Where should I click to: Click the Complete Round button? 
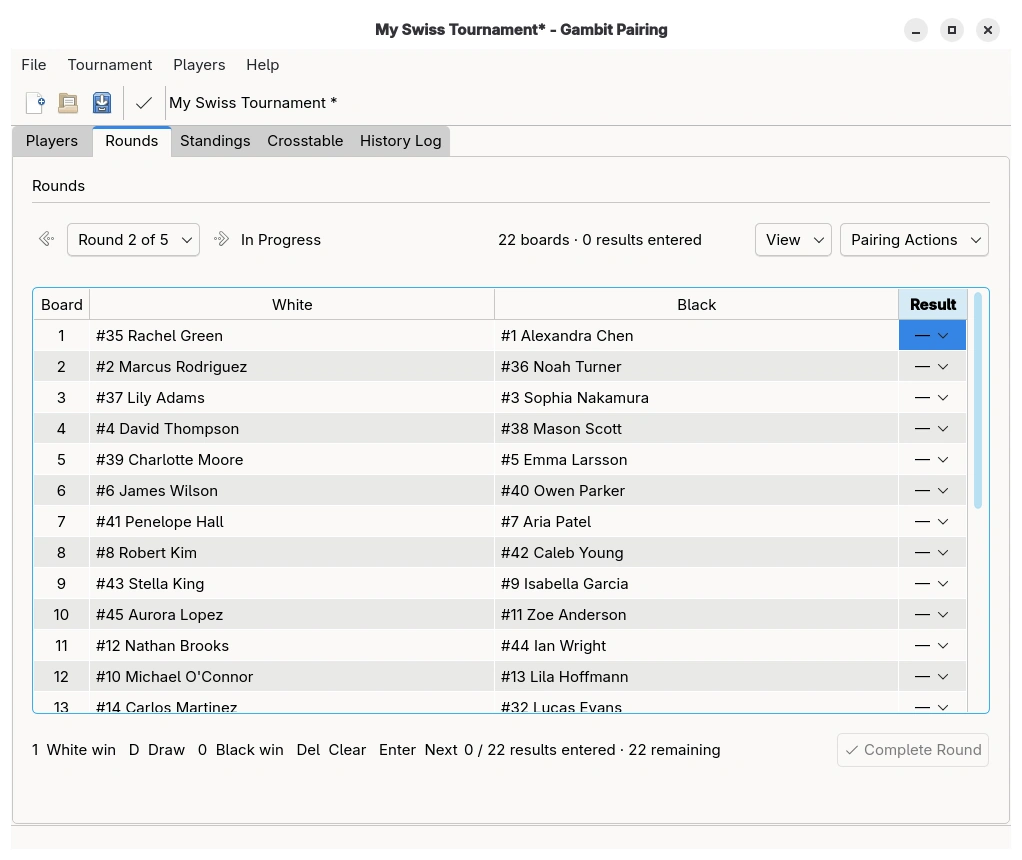tap(913, 750)
